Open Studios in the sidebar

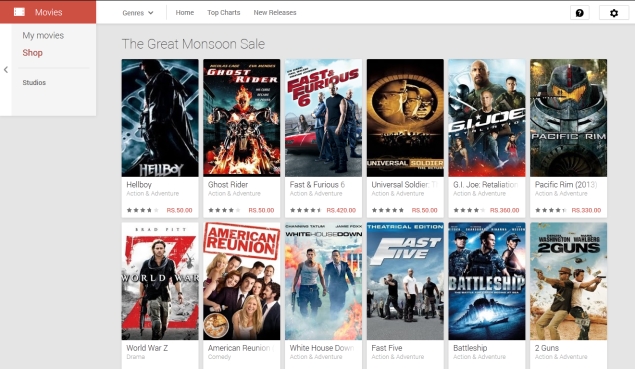click(x=34, y=83)
